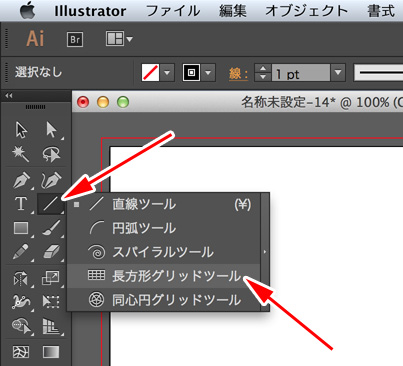Open the 編集 menu
This screenshot has height=366, width=403.
click(x=233, y=11)
